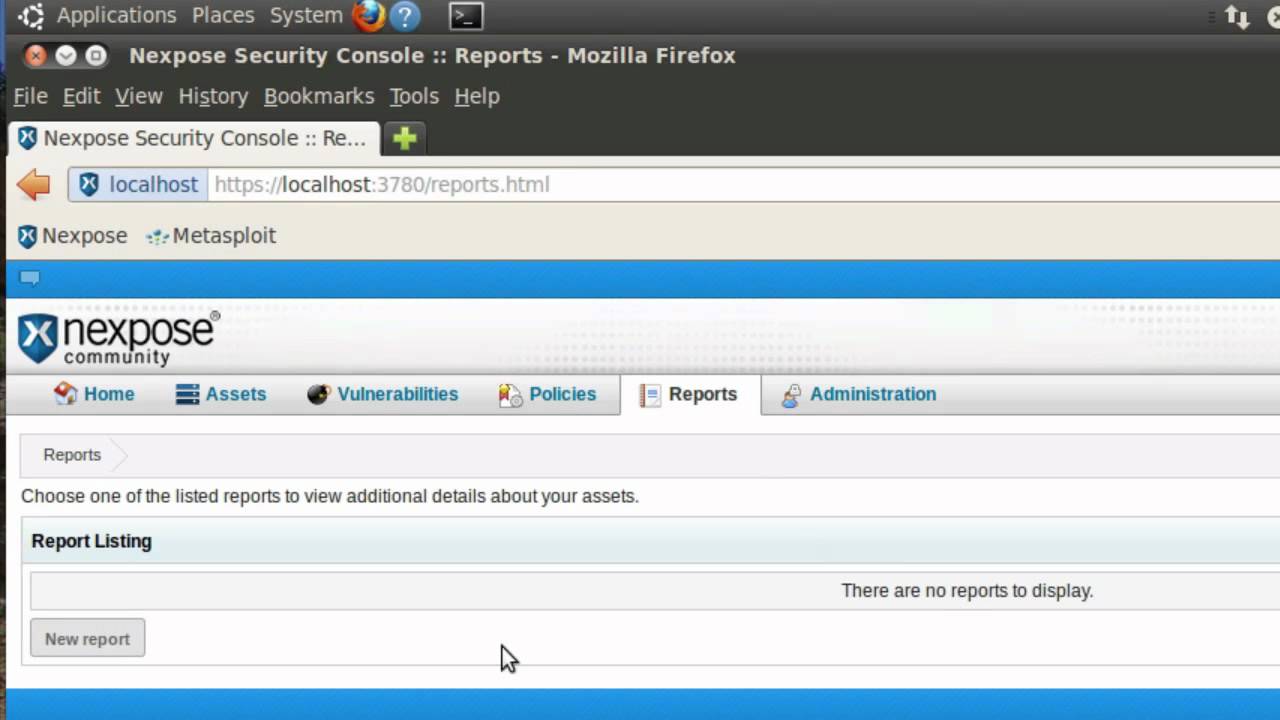The image size is (1280, 720).
Task: Open the Places menu in the top panel
Action: [223, 16]
